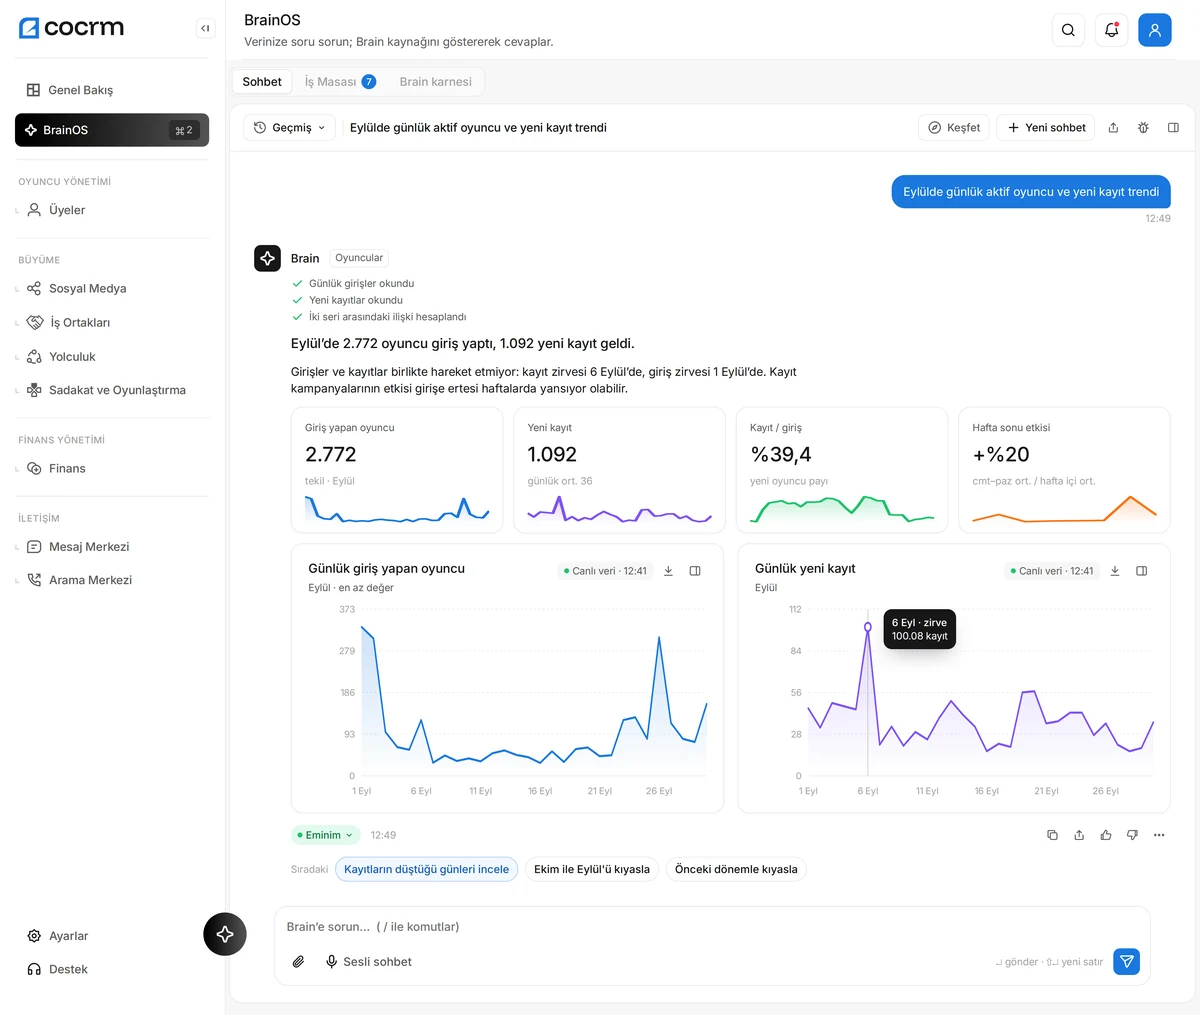Open the Geçmiş history dropdown
The width and height of the screenshot is (1200, 1015).
pyautogui.click(x=289, y=128)
